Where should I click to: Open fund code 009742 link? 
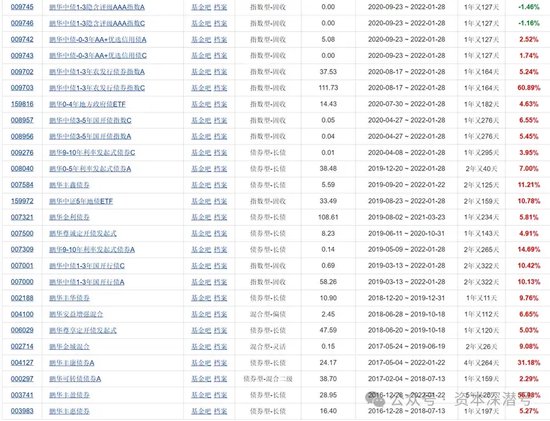click(x=22, y=39)
